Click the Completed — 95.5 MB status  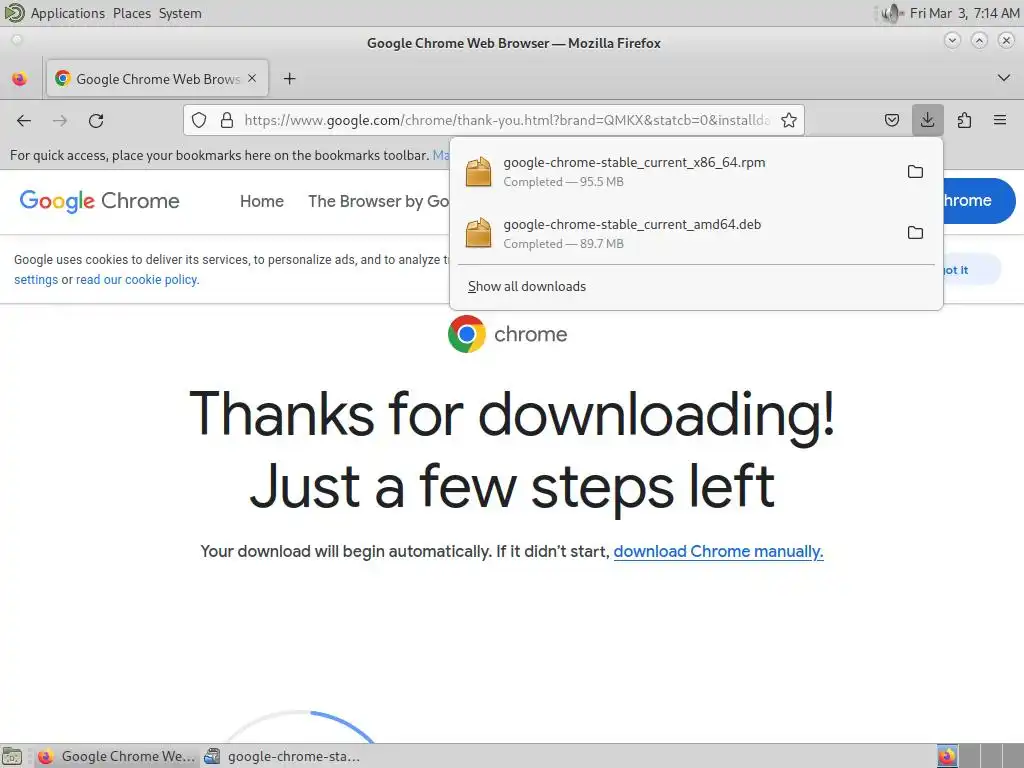tap(564, 182)
